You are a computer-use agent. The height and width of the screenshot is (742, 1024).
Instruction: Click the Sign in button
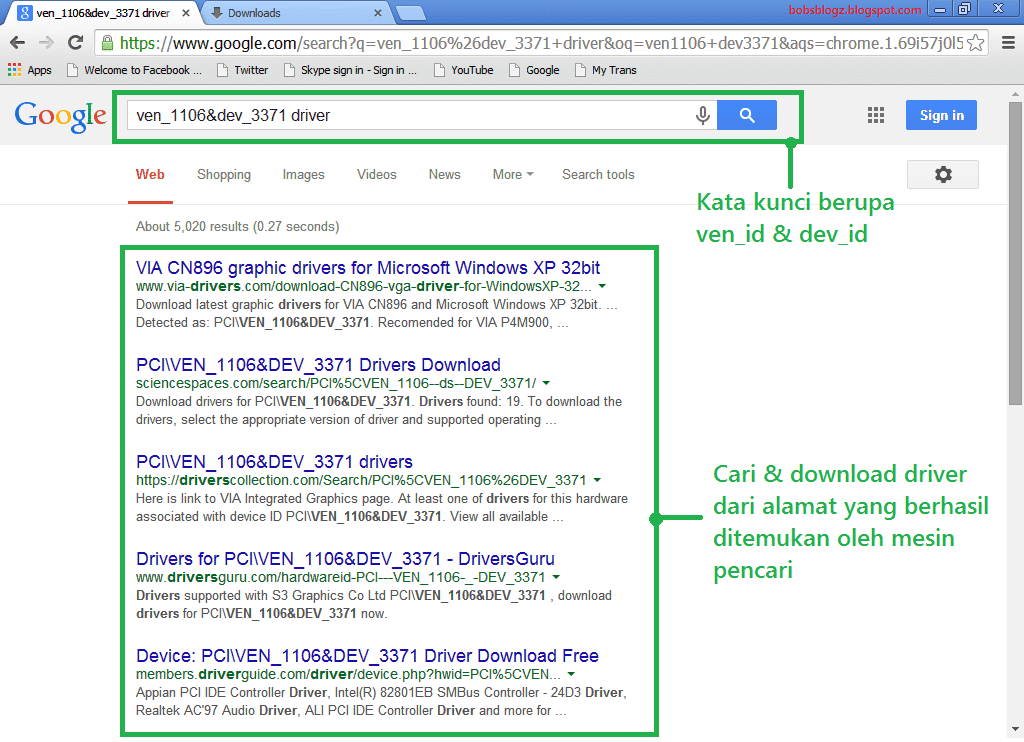941,115
